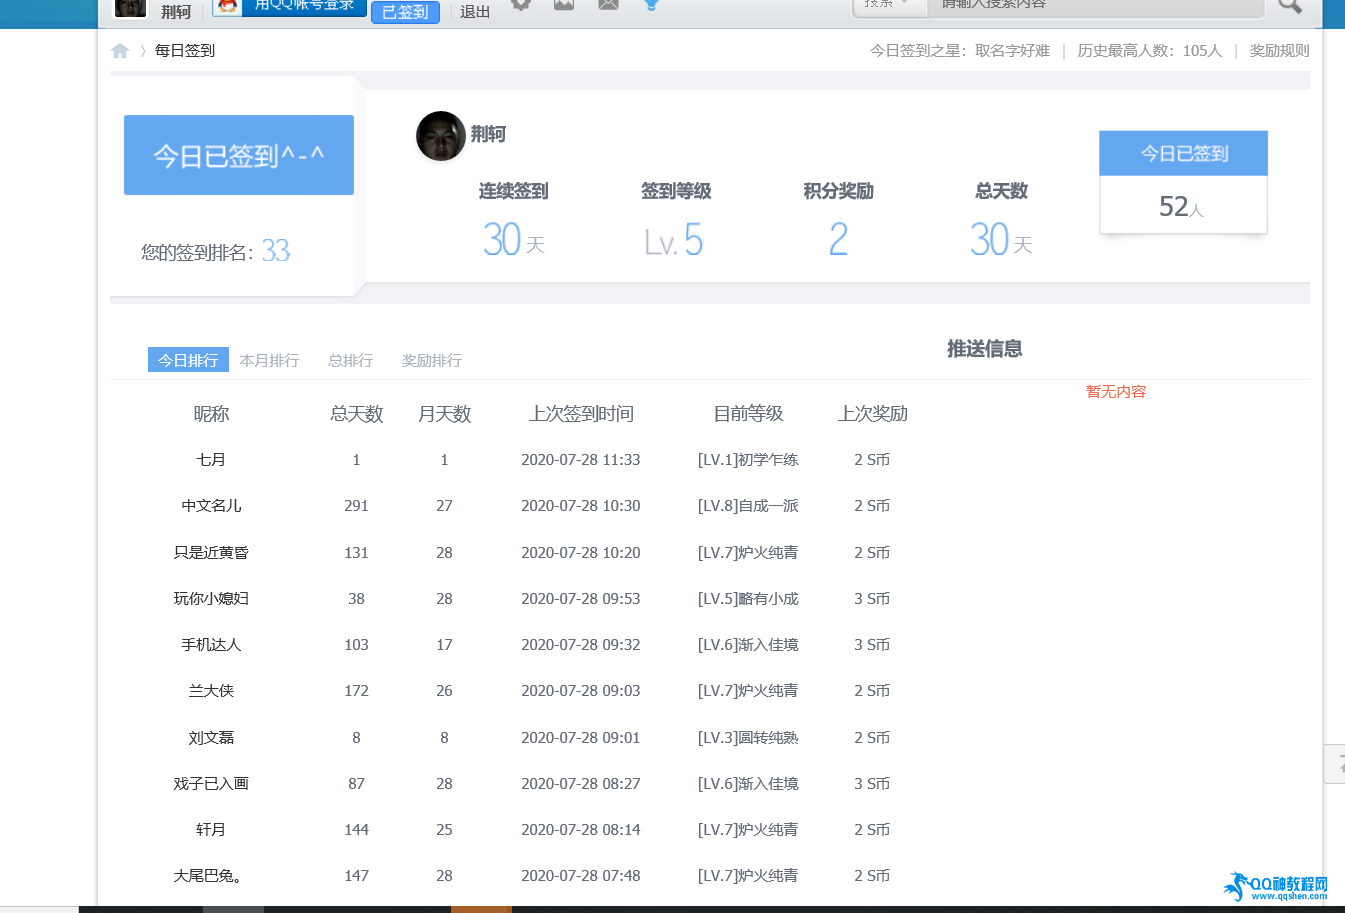Screen dimensions: 1345x913
Task: Click the nickname 轩月
Action: coord(211,830)
